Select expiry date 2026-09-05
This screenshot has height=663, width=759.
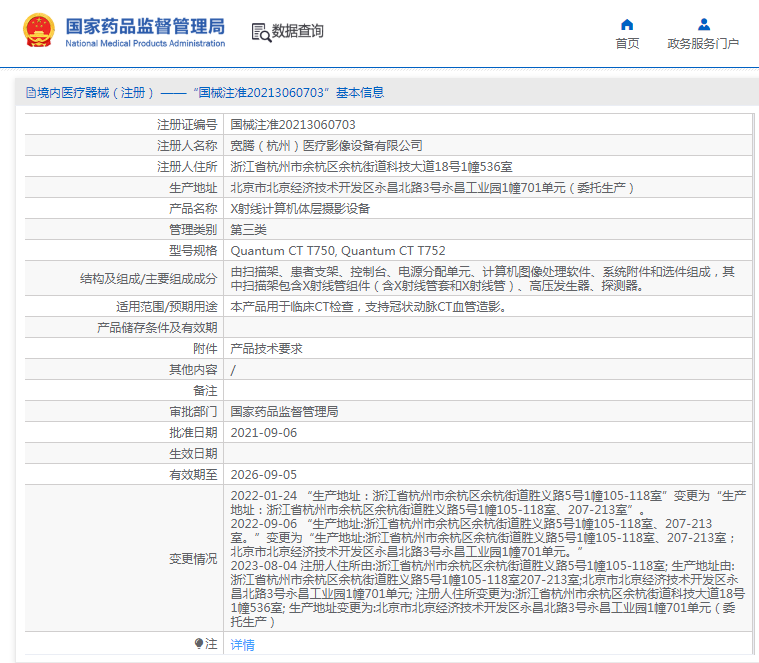tap(264, 475)
